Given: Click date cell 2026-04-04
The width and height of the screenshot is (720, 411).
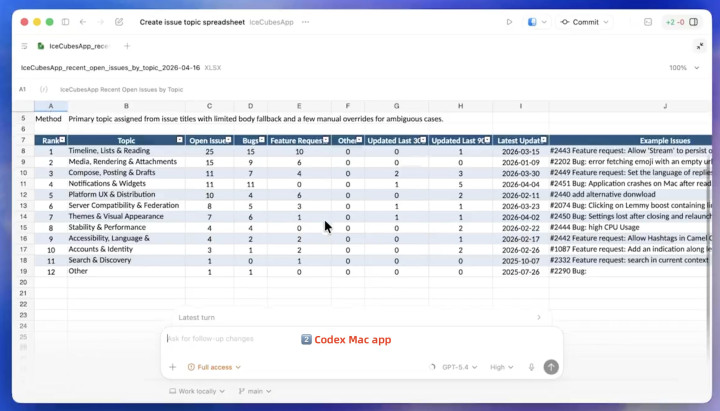Looking at the screenshot, I should (521, 184).
